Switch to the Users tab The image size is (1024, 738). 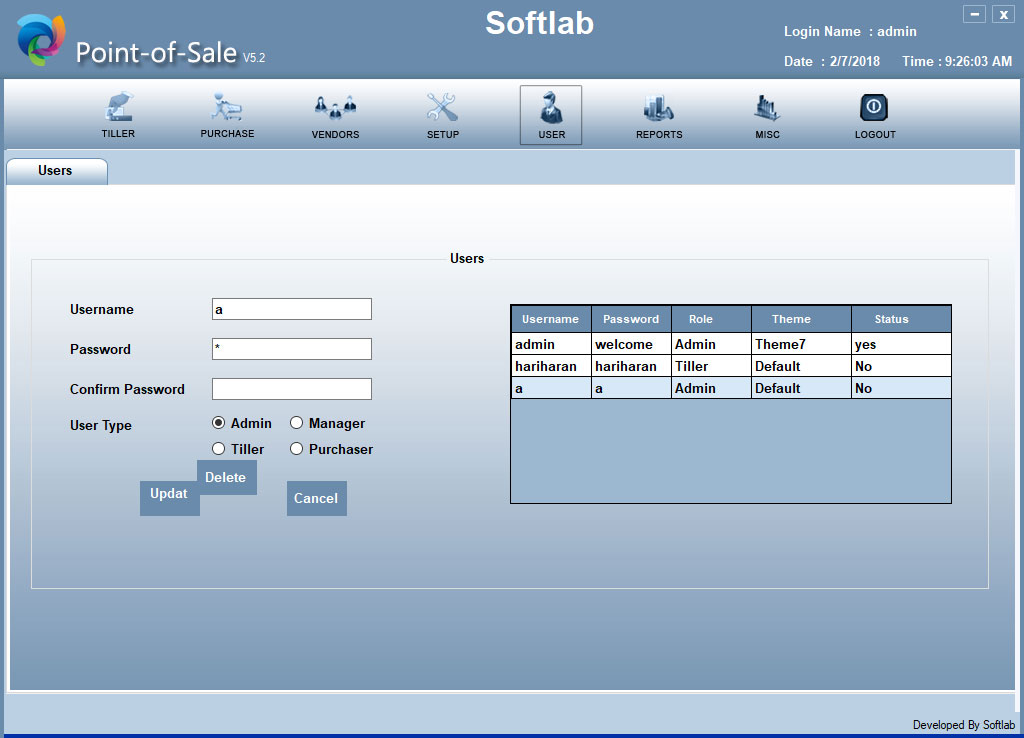click(56, 171)
